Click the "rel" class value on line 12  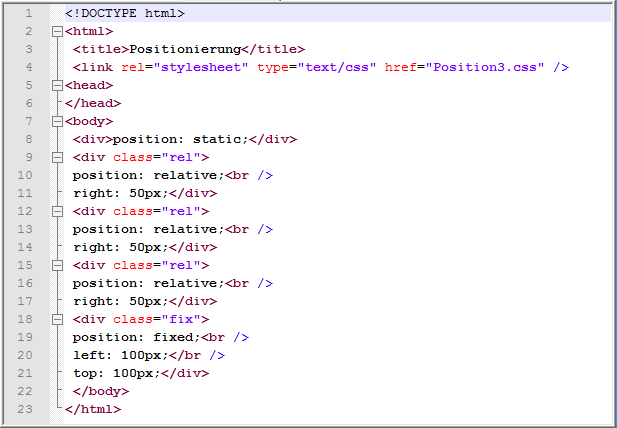coord(181,212)
